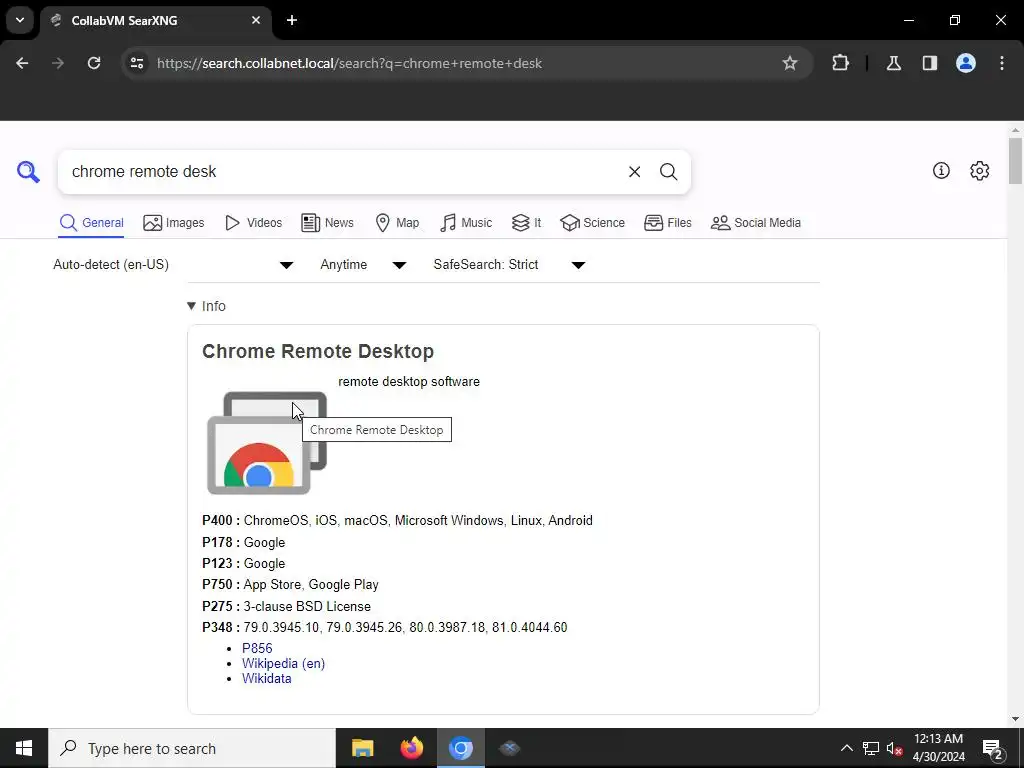Click the 3-clause BSD License text
Screen dimensions: 1024x768
307,606
